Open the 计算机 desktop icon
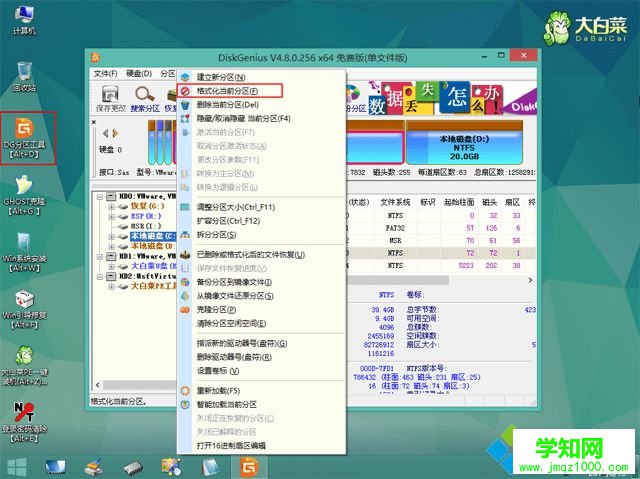Image resolution: width=640 pixels, height=479 pixels. pyautogui.click(x=24, y=20)
